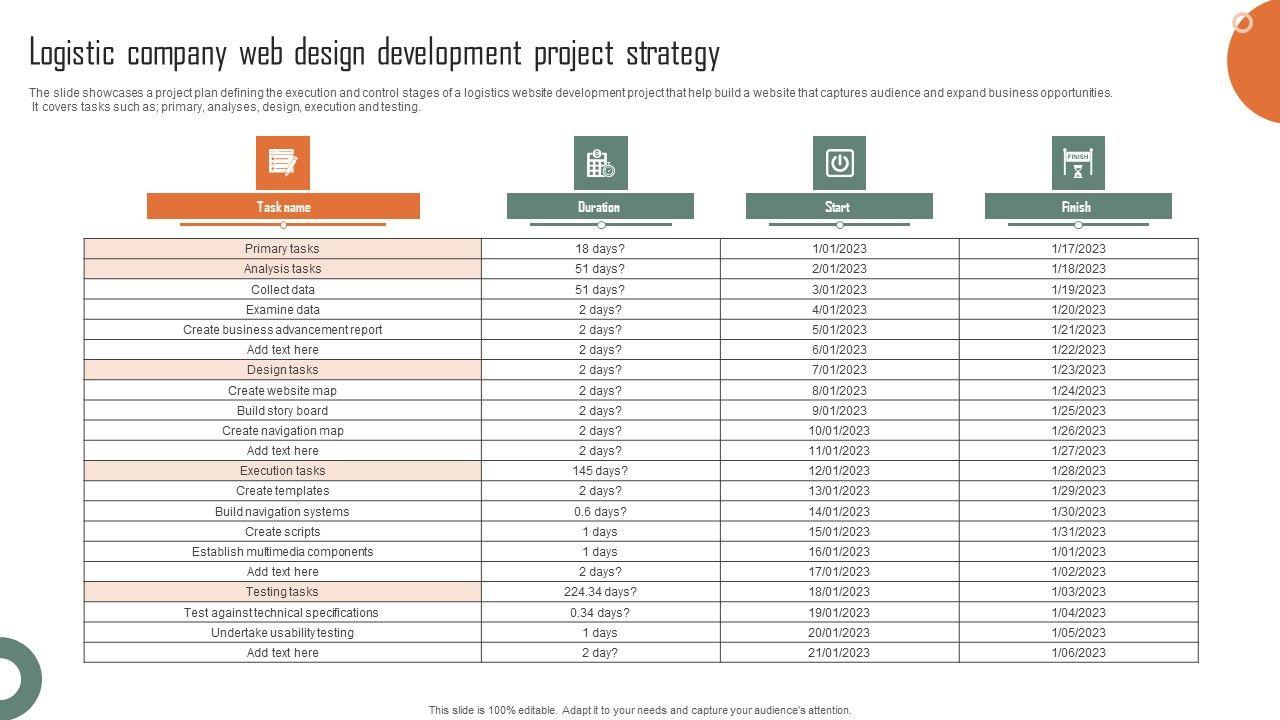Click start date "14/01/2023"
This screenshot has width=1280, height=720.
tap(839, 511)
